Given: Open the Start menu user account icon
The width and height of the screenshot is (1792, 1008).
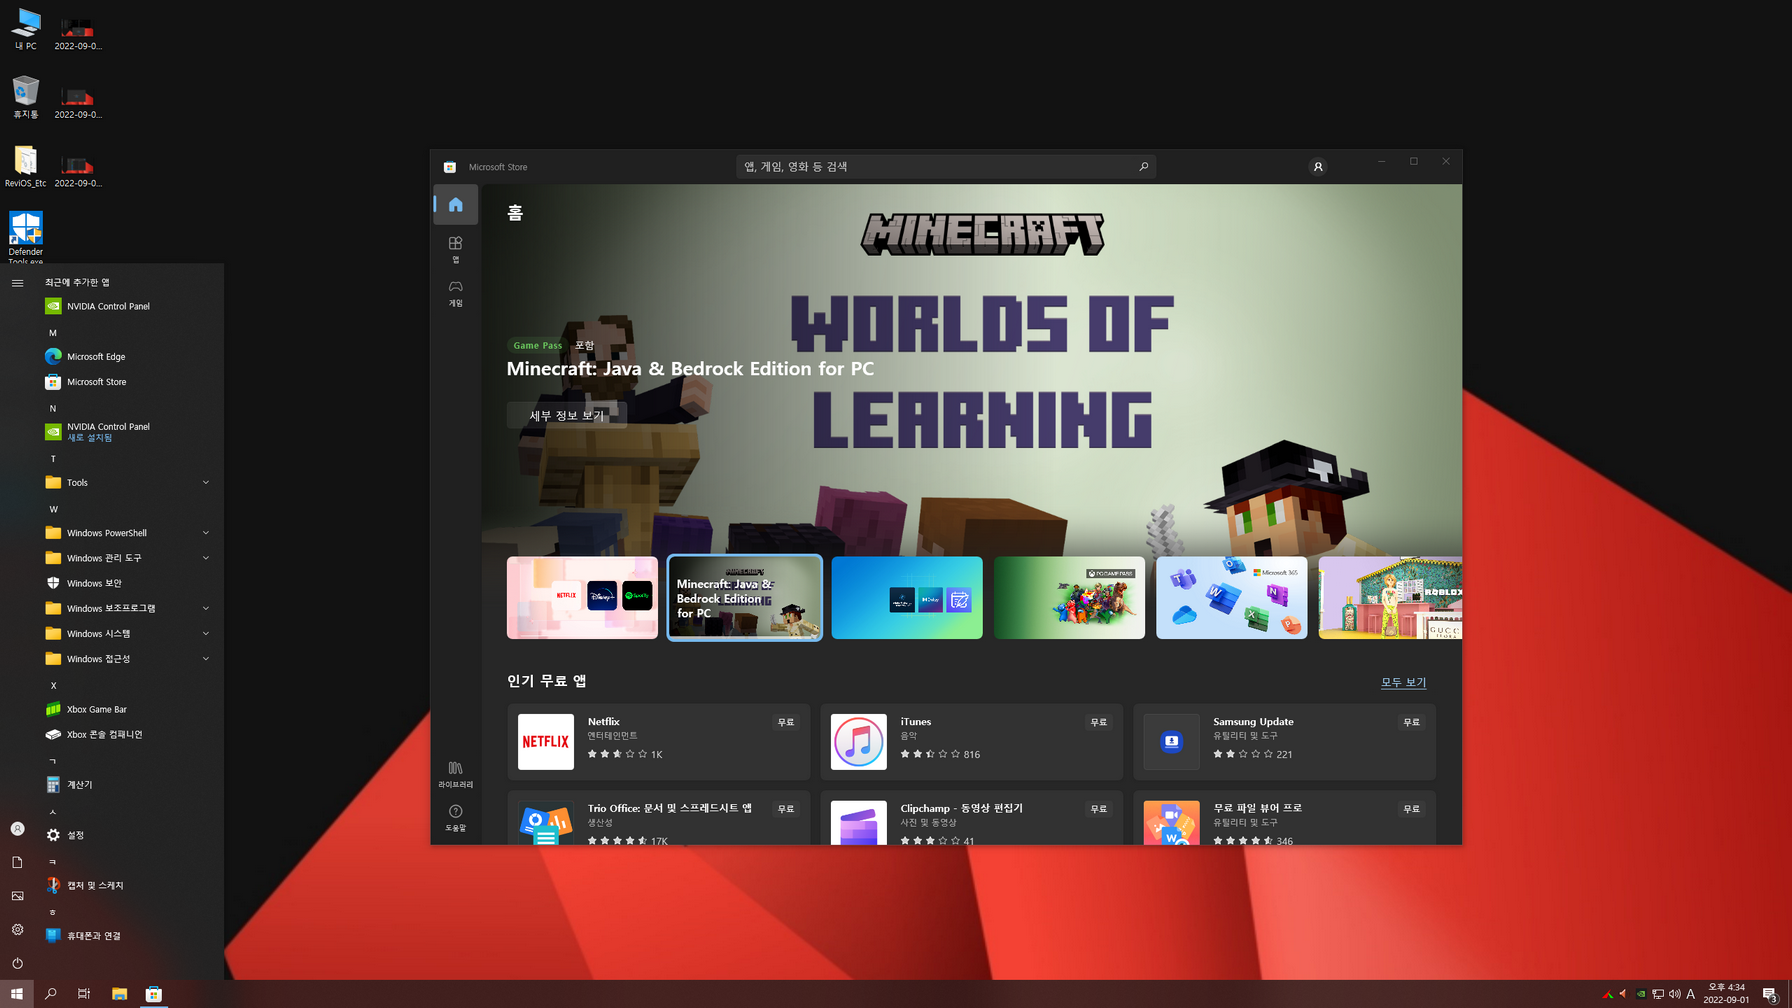Looking at the screenshot, I should 17,829.
